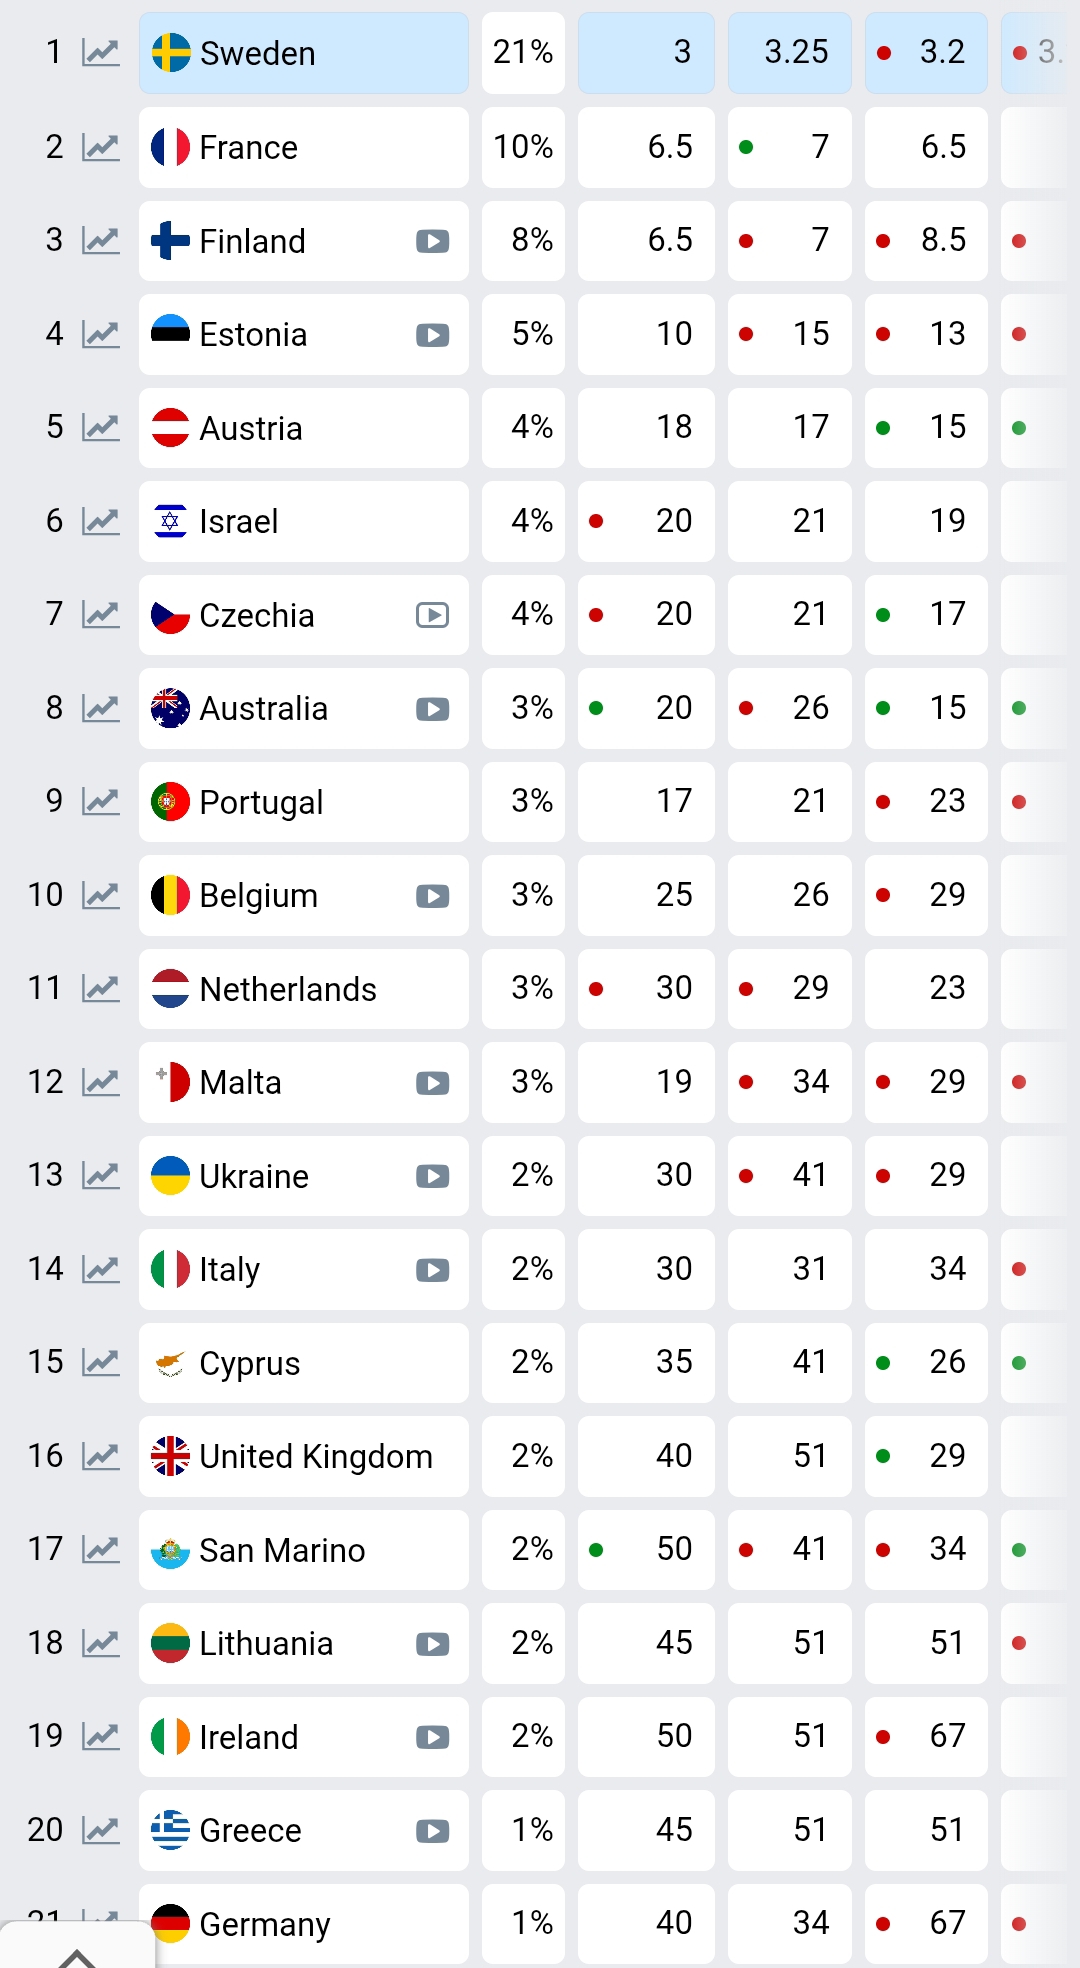The height and width of the screenshot is (1968, 1080).
Task: Click Austria's odds value 18
Action: point(673,427)
